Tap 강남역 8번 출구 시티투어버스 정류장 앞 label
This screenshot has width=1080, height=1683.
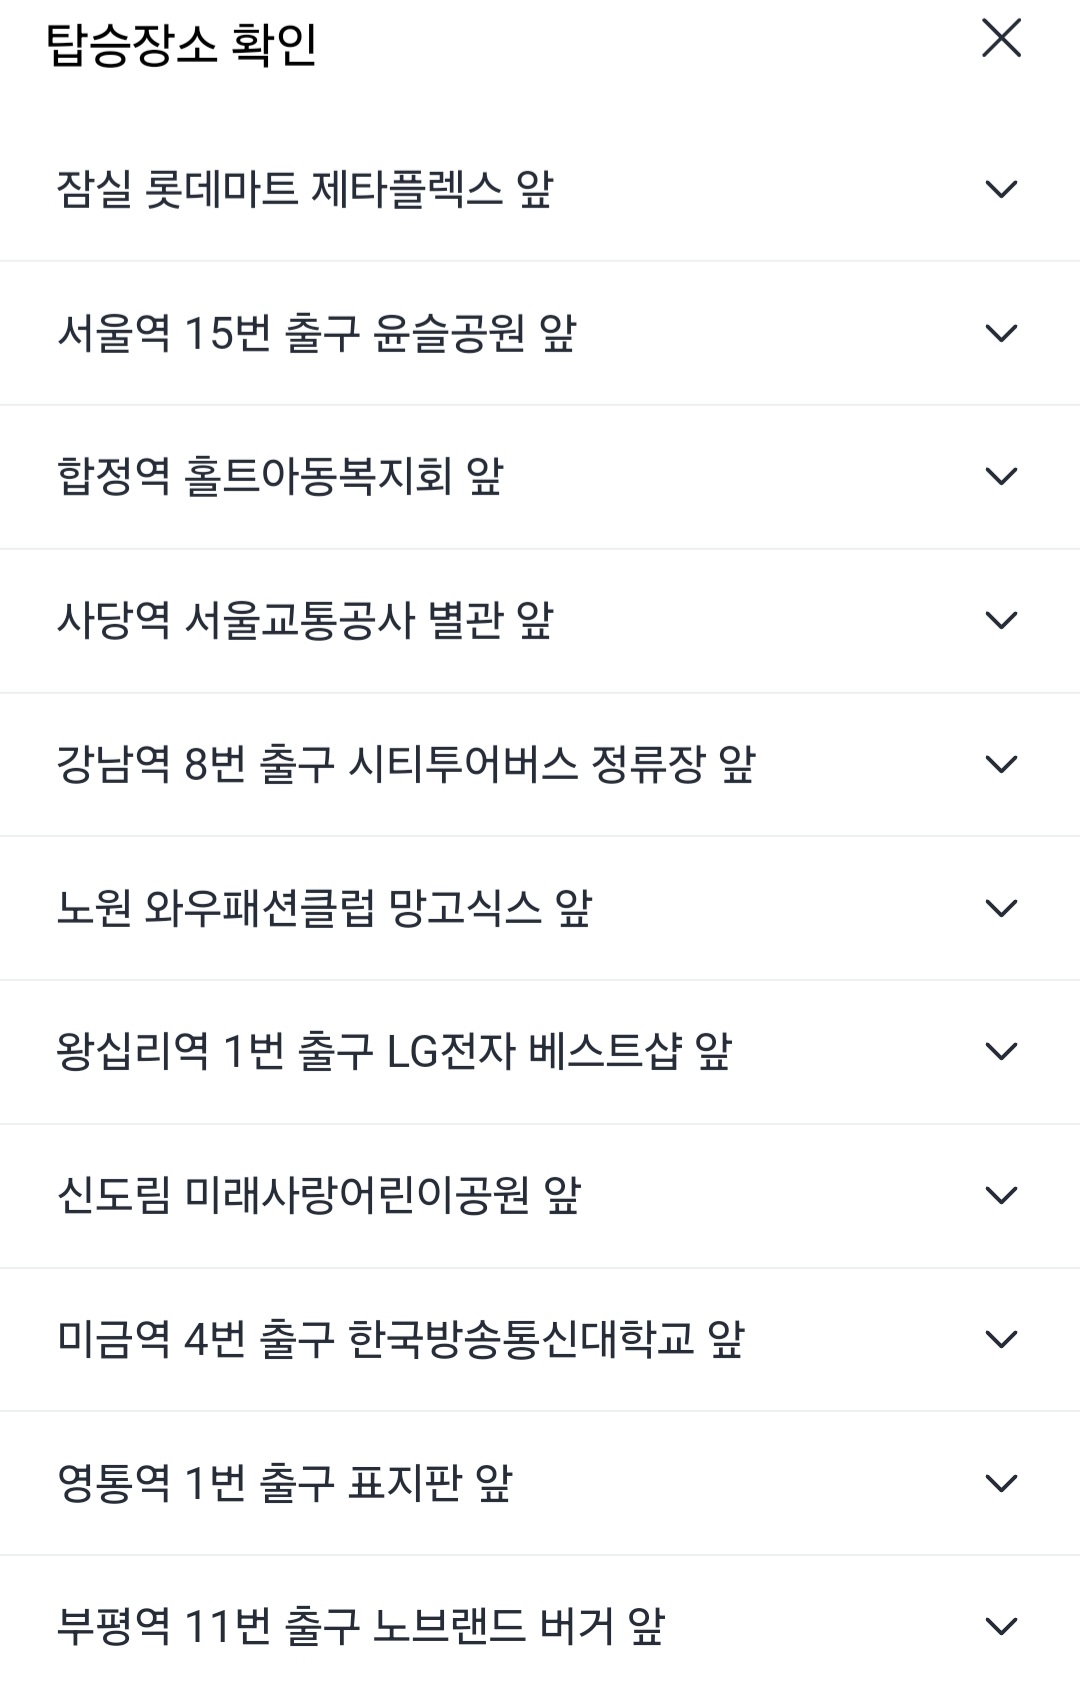[405, 764]
